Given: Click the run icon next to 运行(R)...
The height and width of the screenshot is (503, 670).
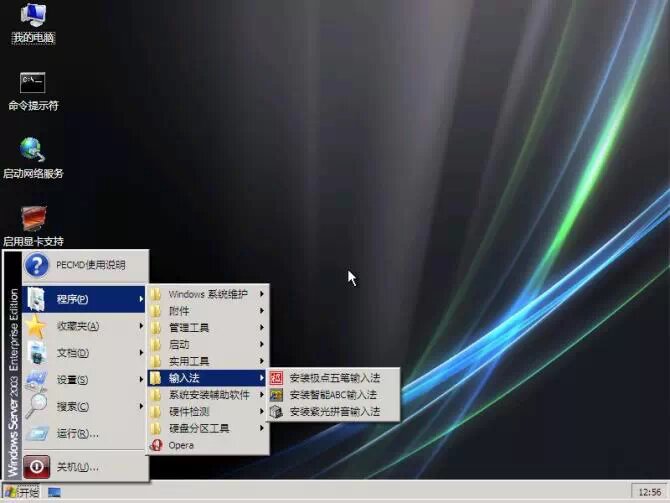Looking at the screenshot, I should 37,433.
